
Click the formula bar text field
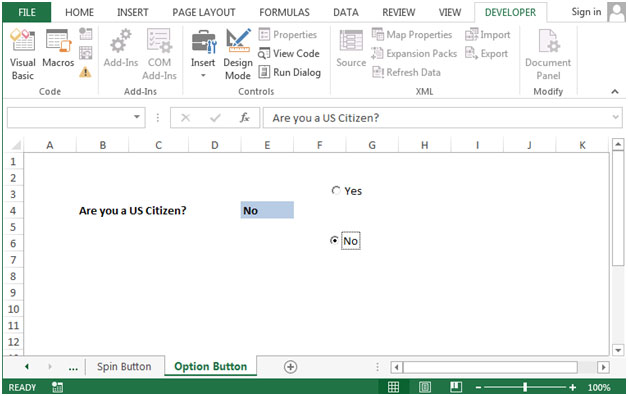tap(437, 118)
